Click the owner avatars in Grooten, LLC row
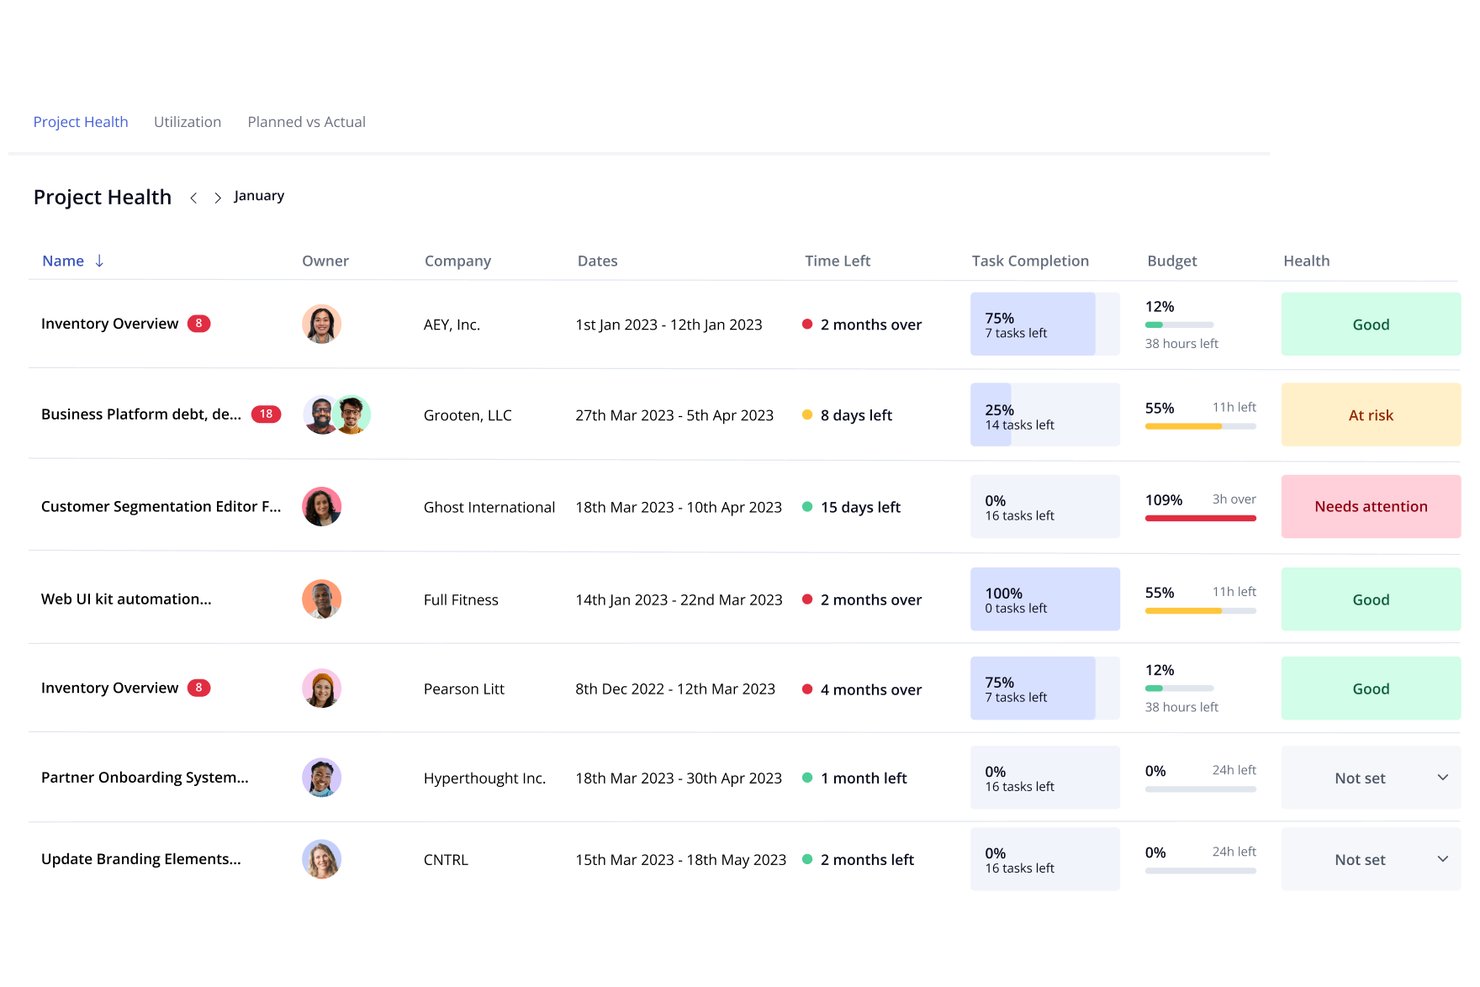The height and width of the screenshot is (987, 1480). [x=337, y=414]
